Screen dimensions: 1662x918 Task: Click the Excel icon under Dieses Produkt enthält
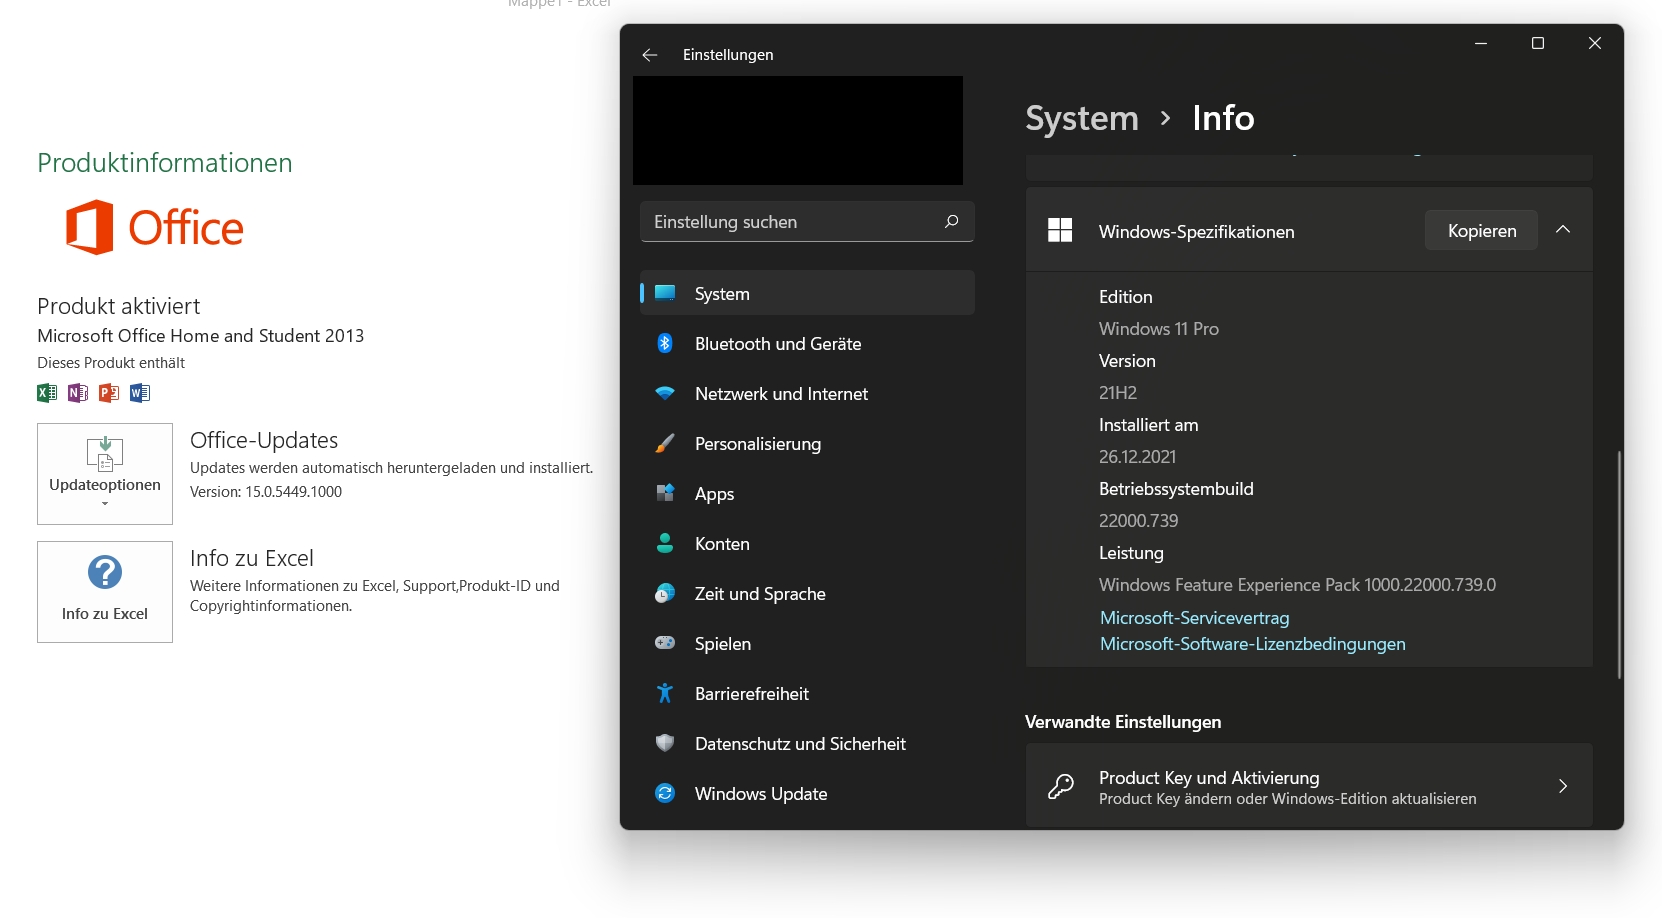47,393
